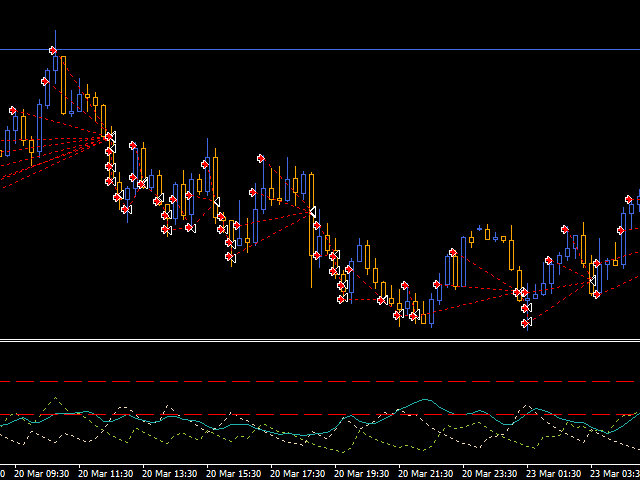Image resolution: width=640 pixels, height=480 pixels.
Task: Select the red arrow above the 20 Mar 15:30 swing high
Action: (260, 158)
